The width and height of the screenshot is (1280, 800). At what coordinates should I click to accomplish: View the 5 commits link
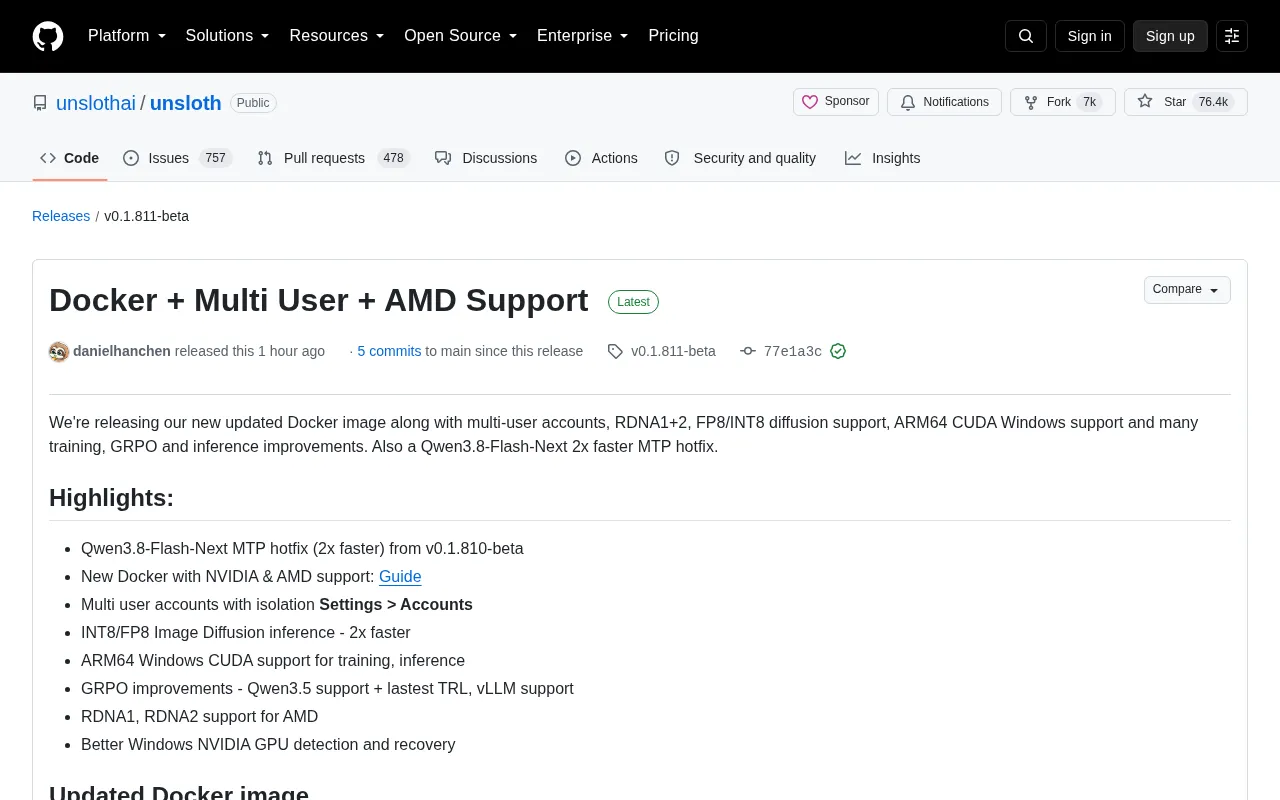[x=389, y=351]
